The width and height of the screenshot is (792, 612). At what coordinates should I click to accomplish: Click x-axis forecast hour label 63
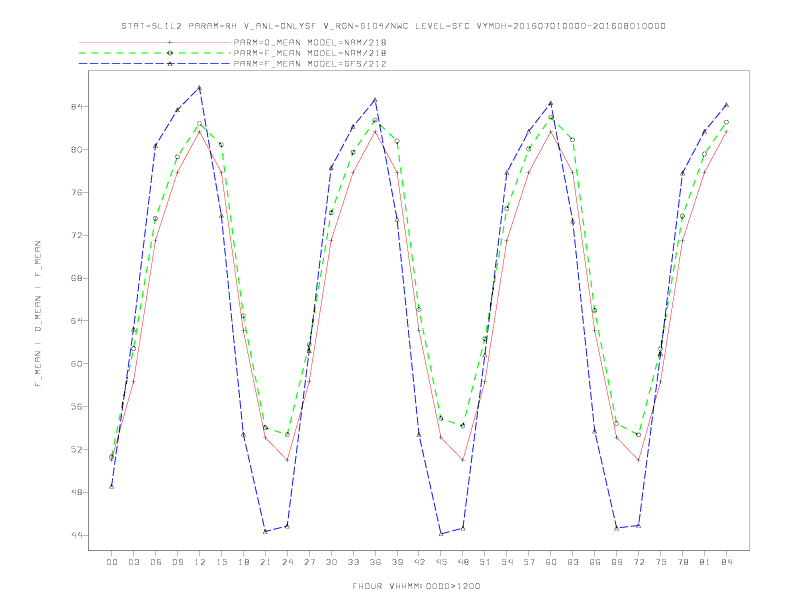click(573, 562)
